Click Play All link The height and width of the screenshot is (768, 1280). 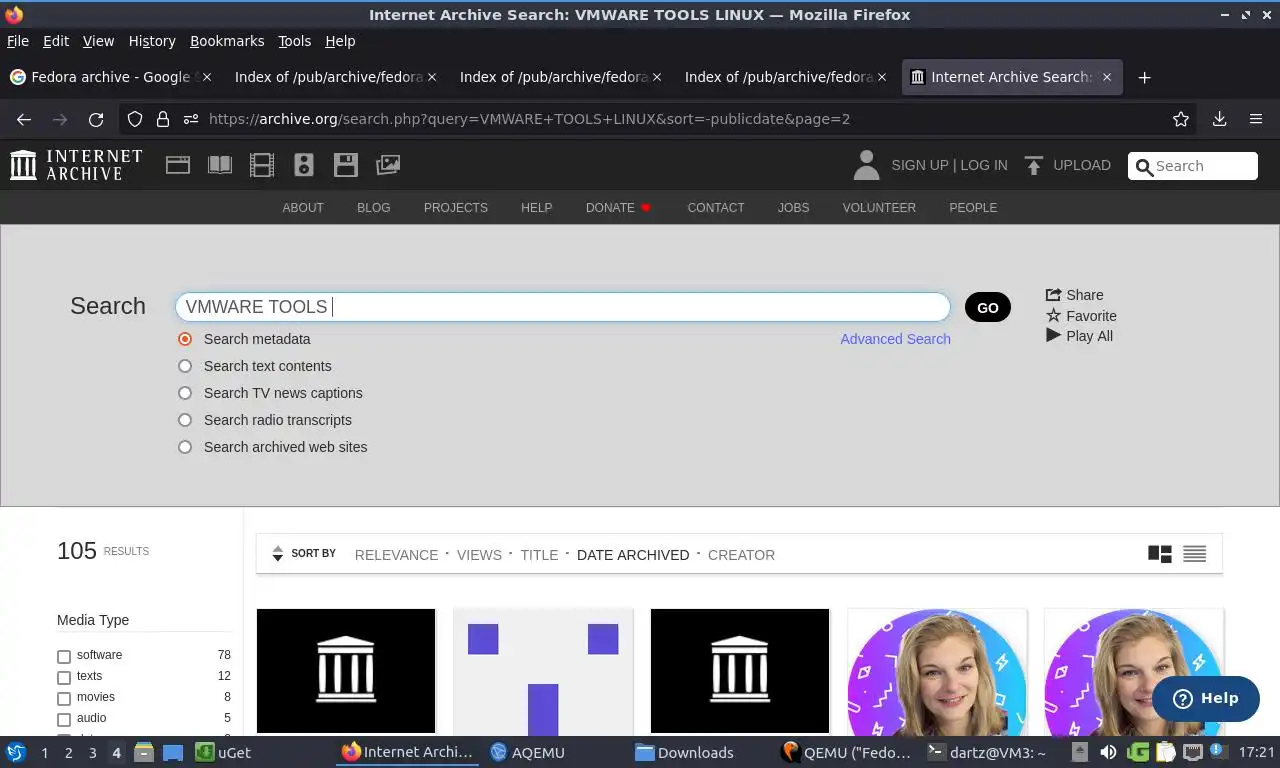point(1079,336)
